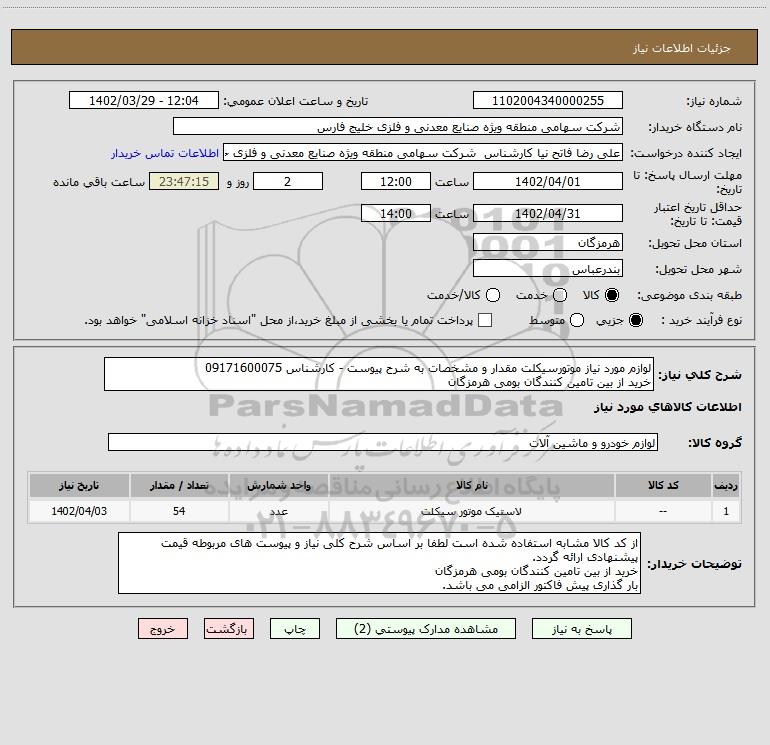The width and height of the screenshot is (770, 745).
Task: Click the validity hour field 14:00
Action: pyautogui.click(x=396, y=214)
